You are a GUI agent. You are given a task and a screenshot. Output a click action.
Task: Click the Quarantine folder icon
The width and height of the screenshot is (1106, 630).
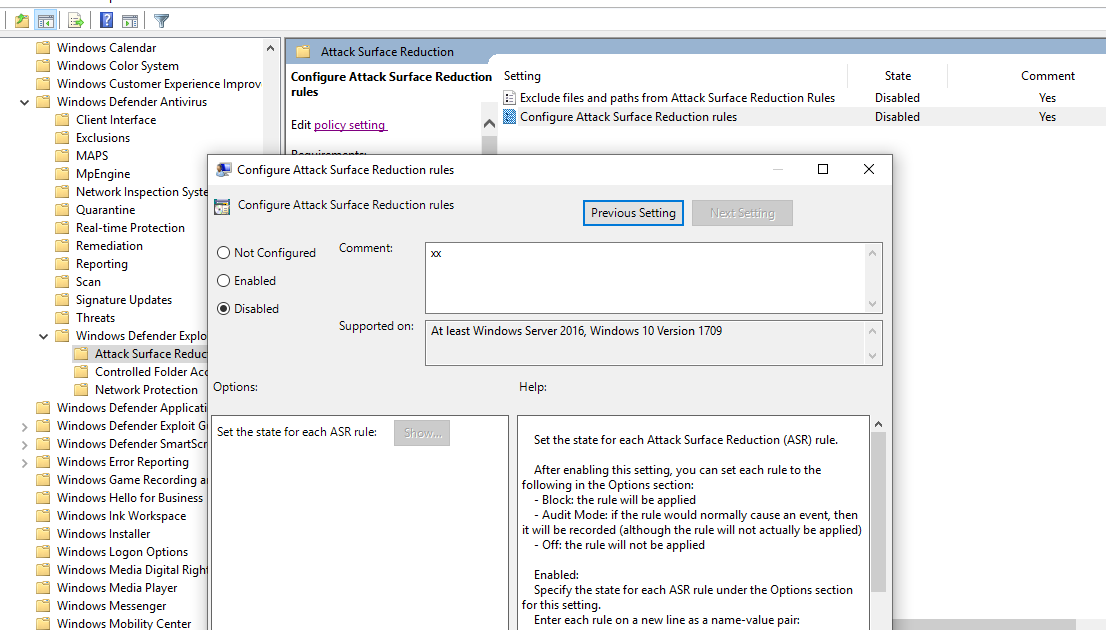[62, 210]
